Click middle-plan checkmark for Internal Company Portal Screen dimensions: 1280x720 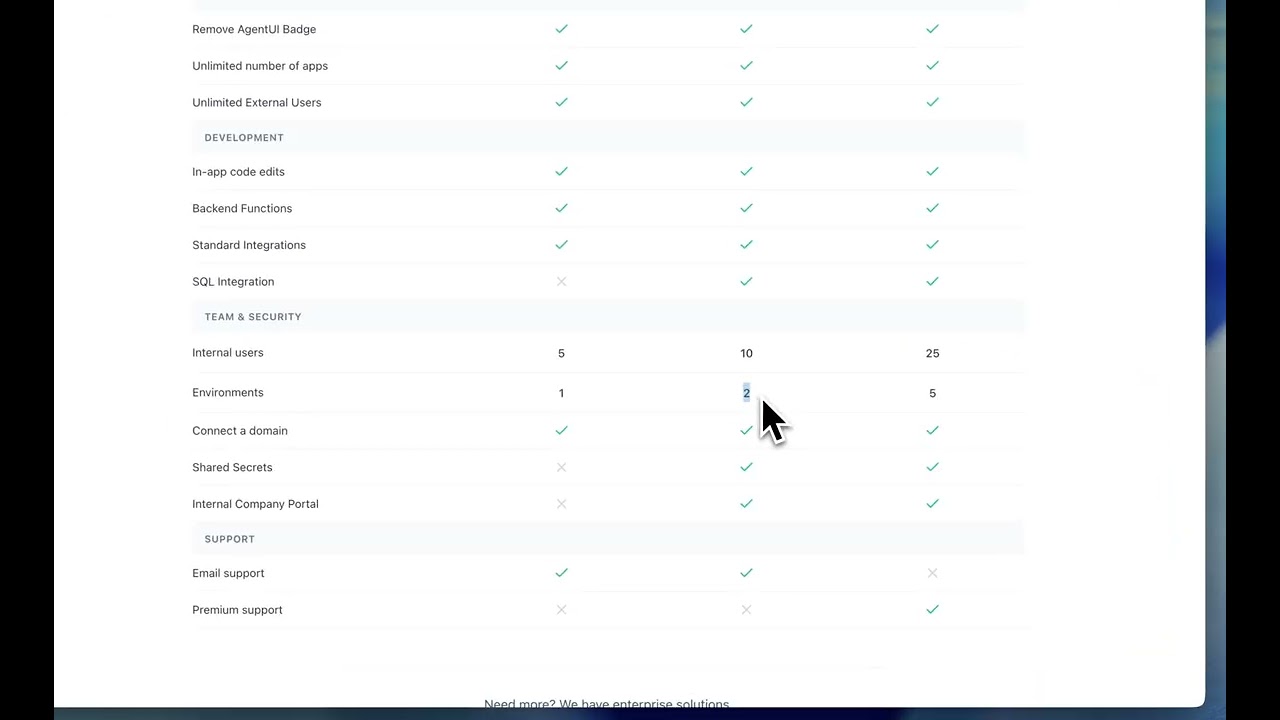pyautogui.click(x=746, y=504)
